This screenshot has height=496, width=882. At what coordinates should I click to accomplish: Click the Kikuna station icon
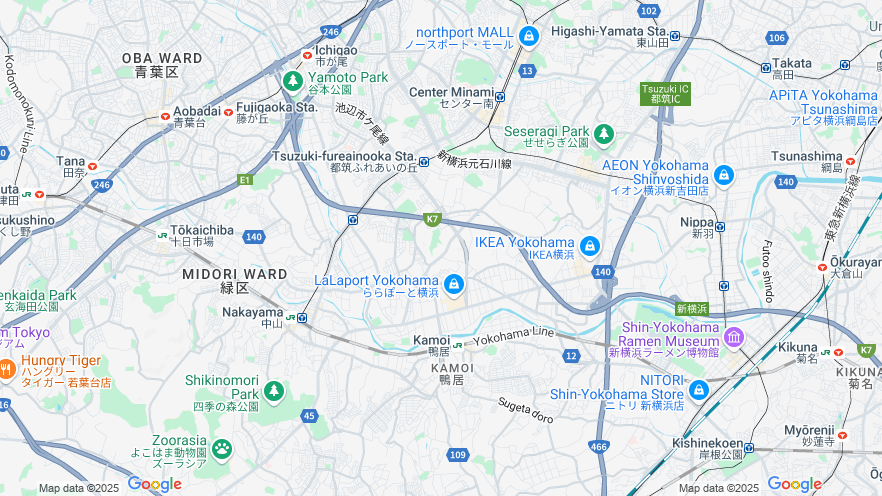832,353
